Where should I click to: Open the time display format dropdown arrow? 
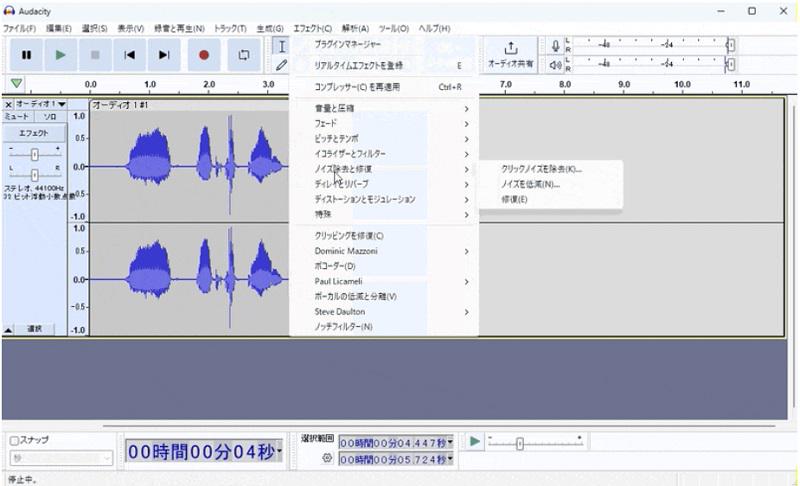(x=279, y=451)
